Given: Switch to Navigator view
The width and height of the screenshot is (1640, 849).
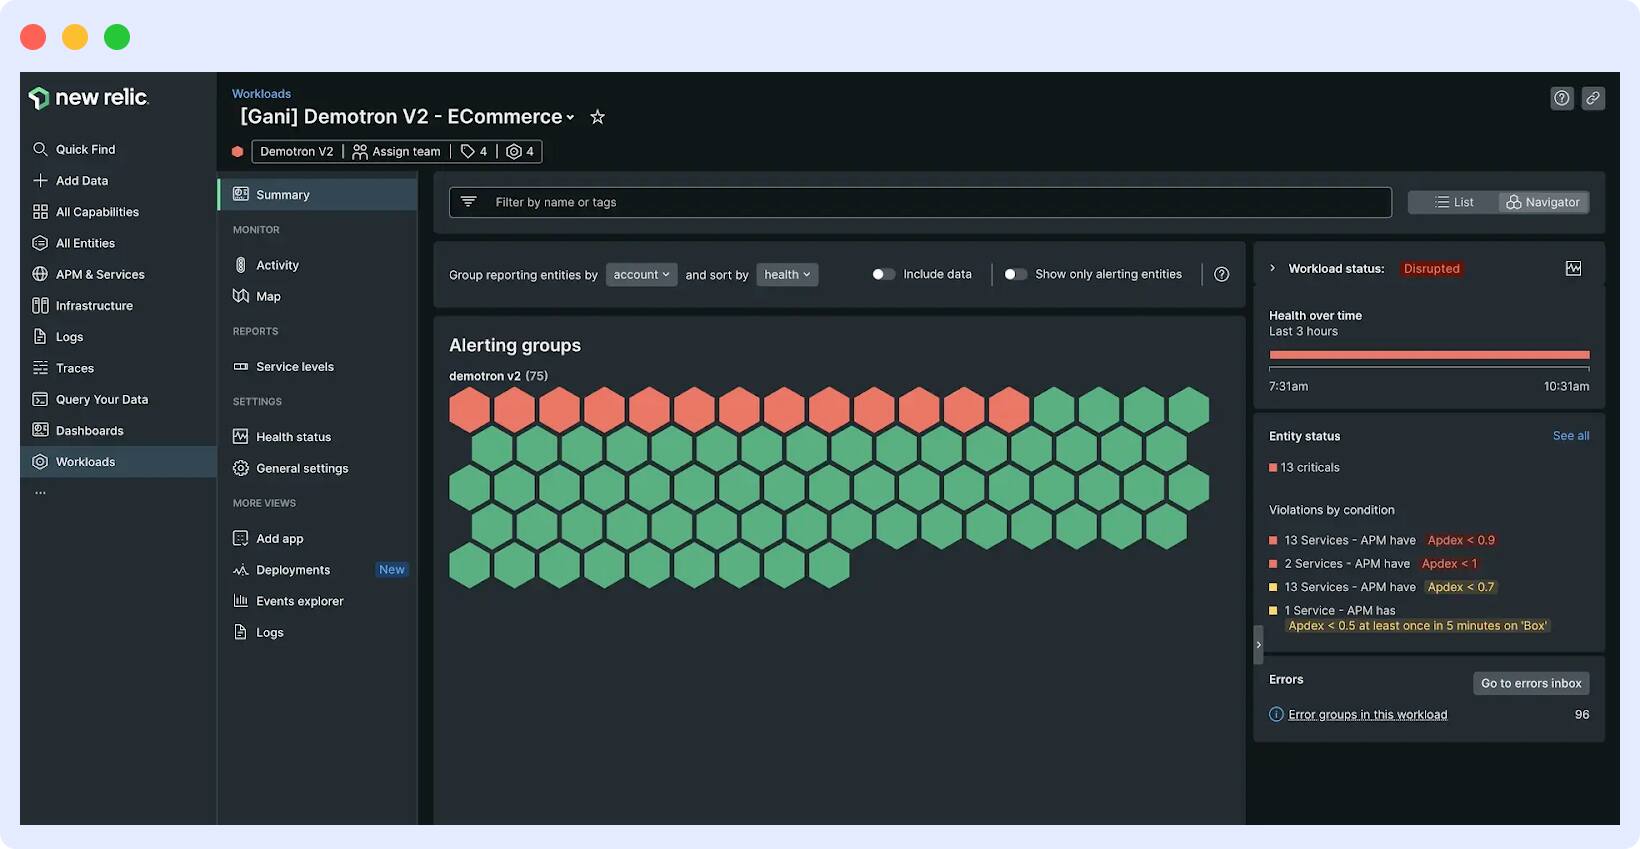Looking at the screenshot, I should (1543, 202).
